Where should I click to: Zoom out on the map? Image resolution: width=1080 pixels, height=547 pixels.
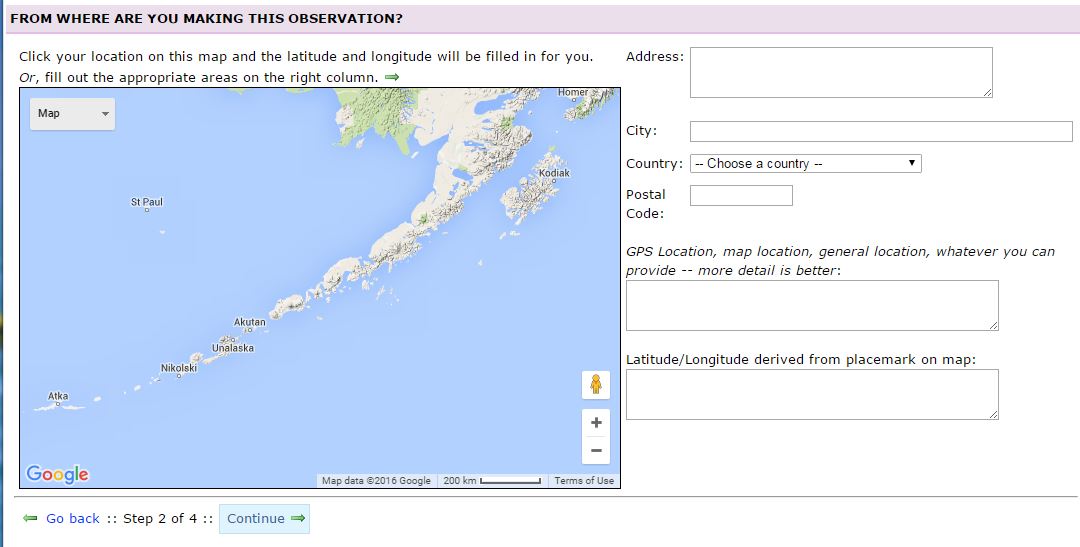(x=596, y=450)
